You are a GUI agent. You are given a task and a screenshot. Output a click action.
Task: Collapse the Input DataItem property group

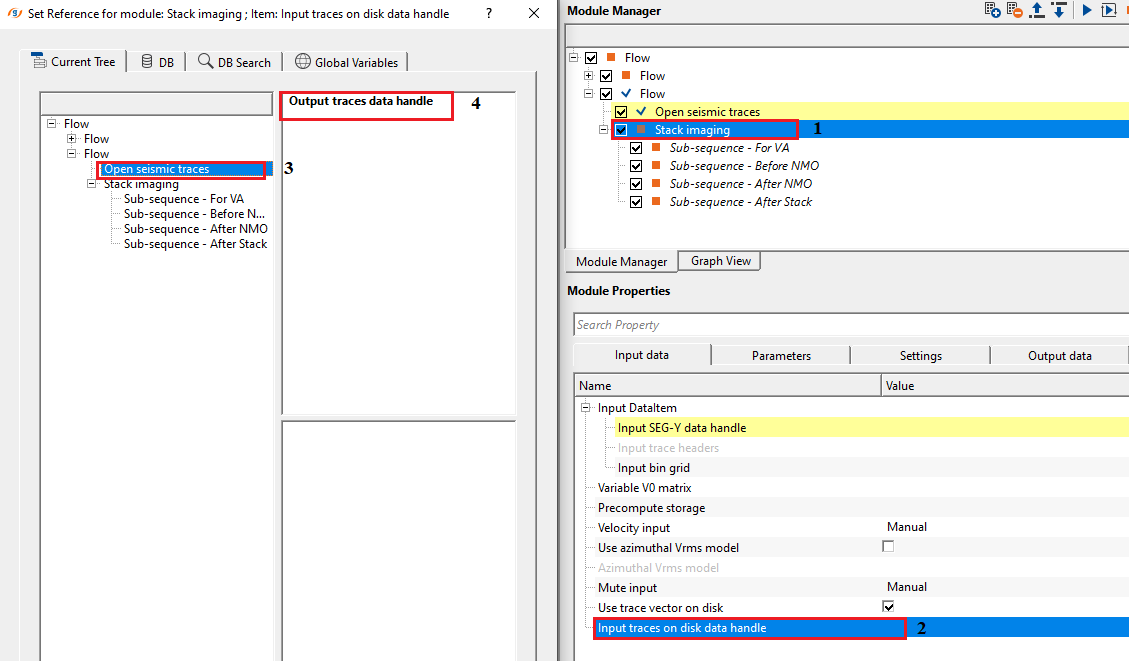click(x=585, y=408)
